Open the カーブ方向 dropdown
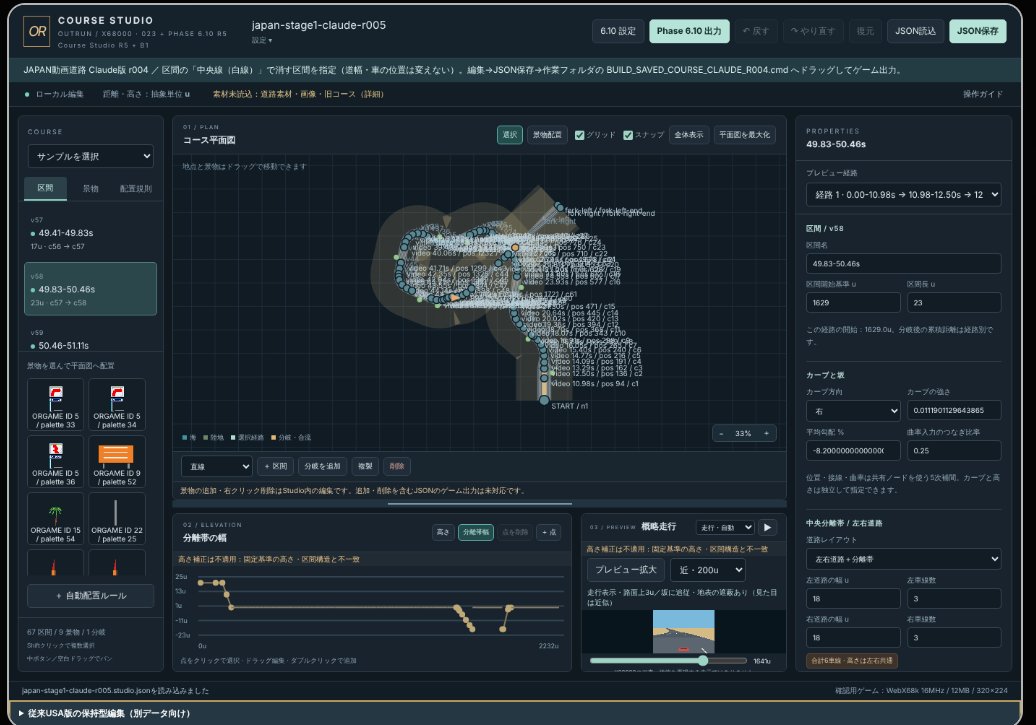The width and height of the screenshot is (1036, 725). point(853,410)
